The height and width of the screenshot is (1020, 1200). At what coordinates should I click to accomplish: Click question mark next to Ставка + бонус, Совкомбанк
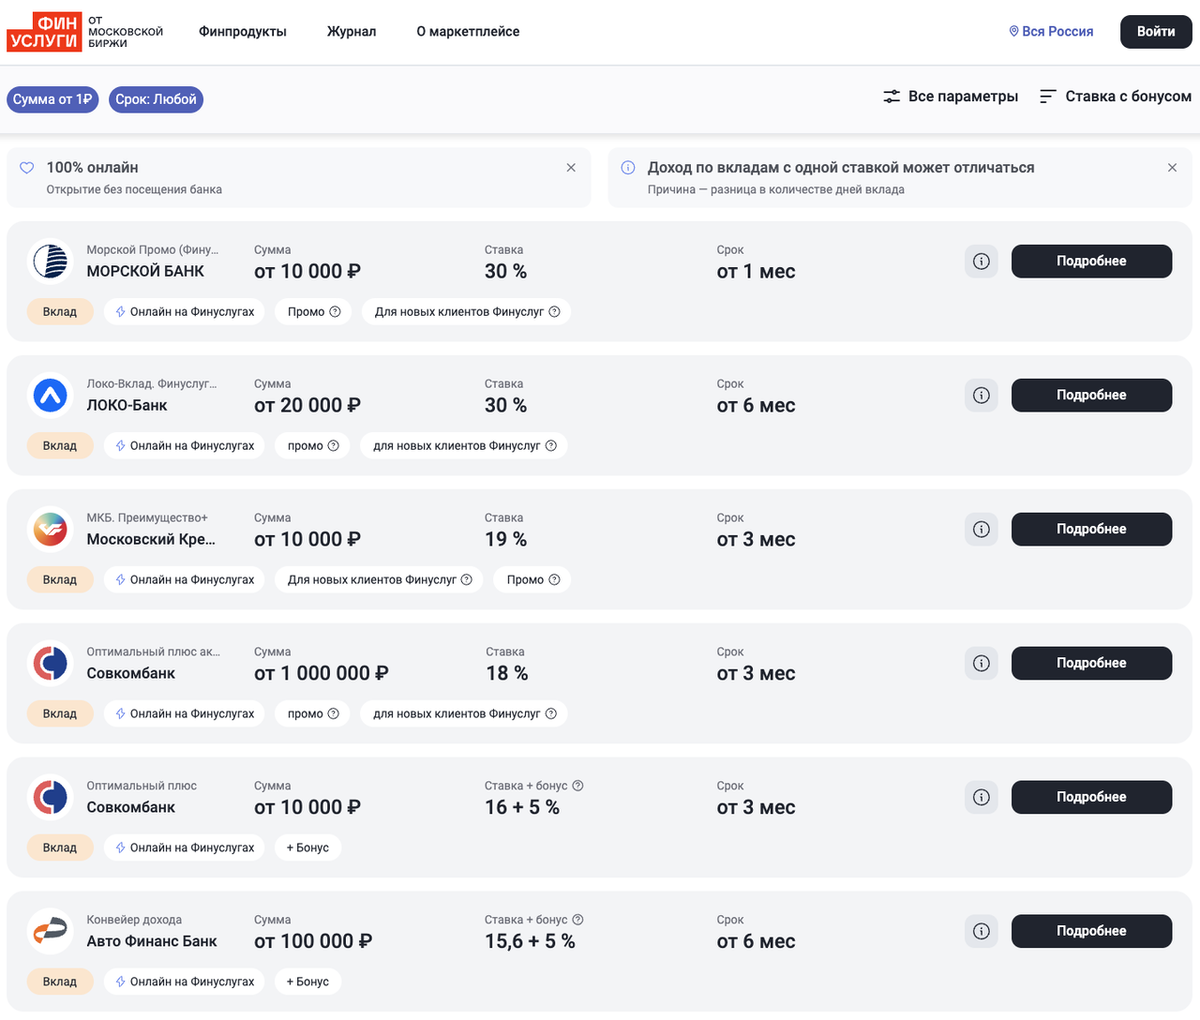pyautogui.click(x=578, y=786)
